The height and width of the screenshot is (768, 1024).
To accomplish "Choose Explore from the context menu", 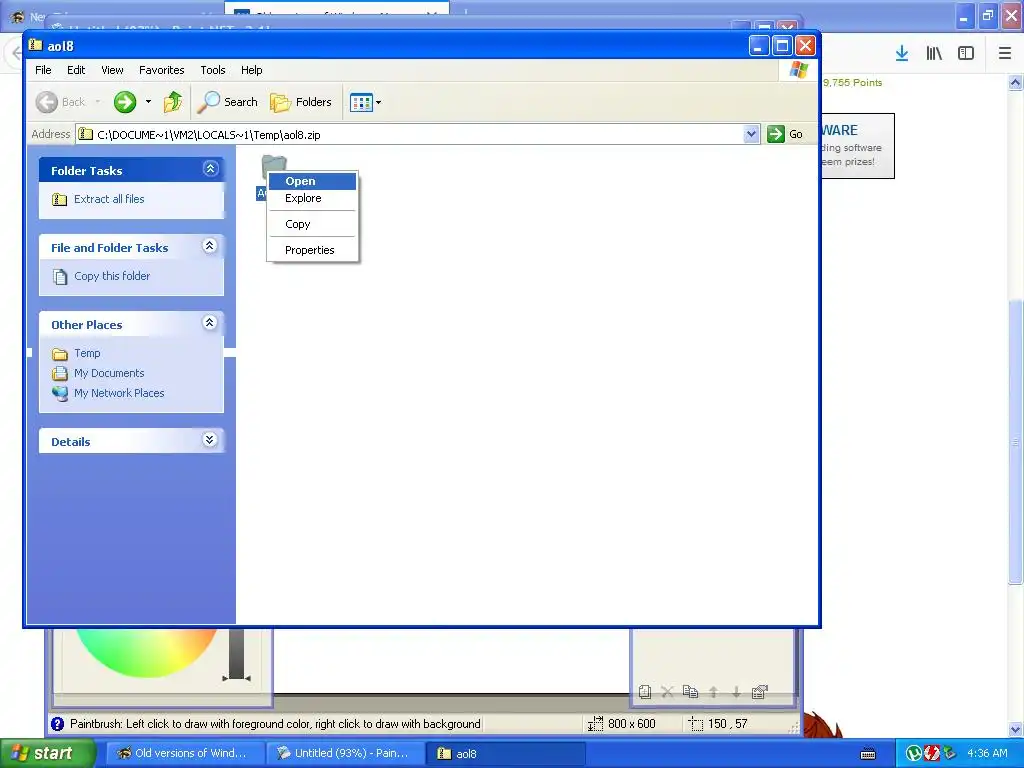I will 312,198.
